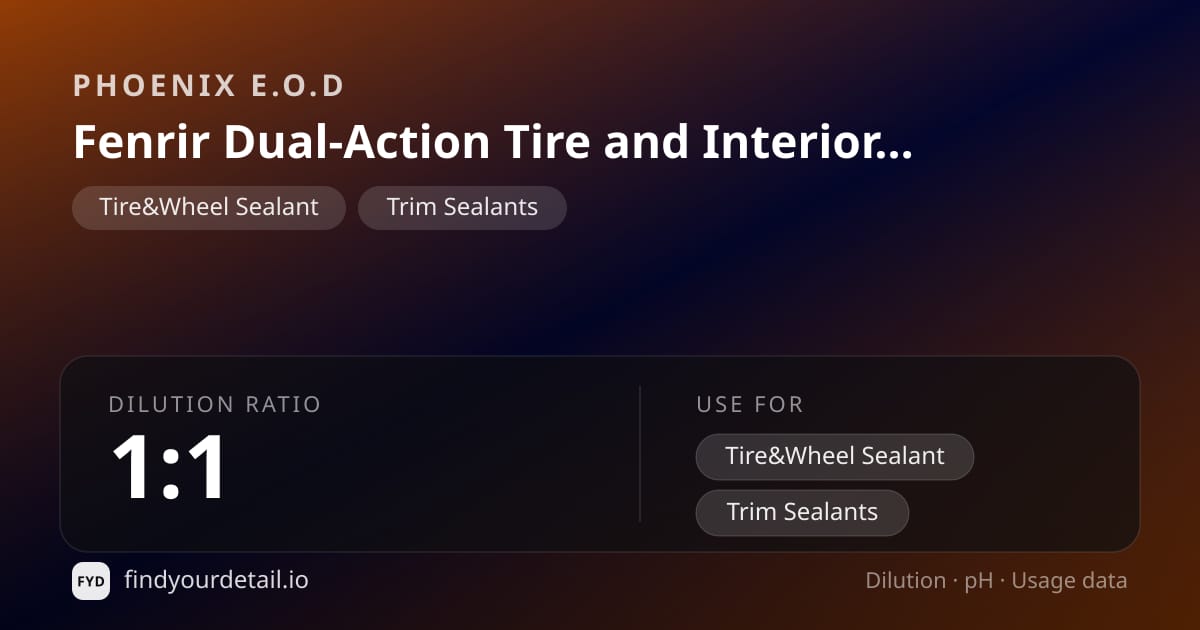Open the findyourdetail.io link
Screen dimensions: 1200x630
tap(216, 580)
